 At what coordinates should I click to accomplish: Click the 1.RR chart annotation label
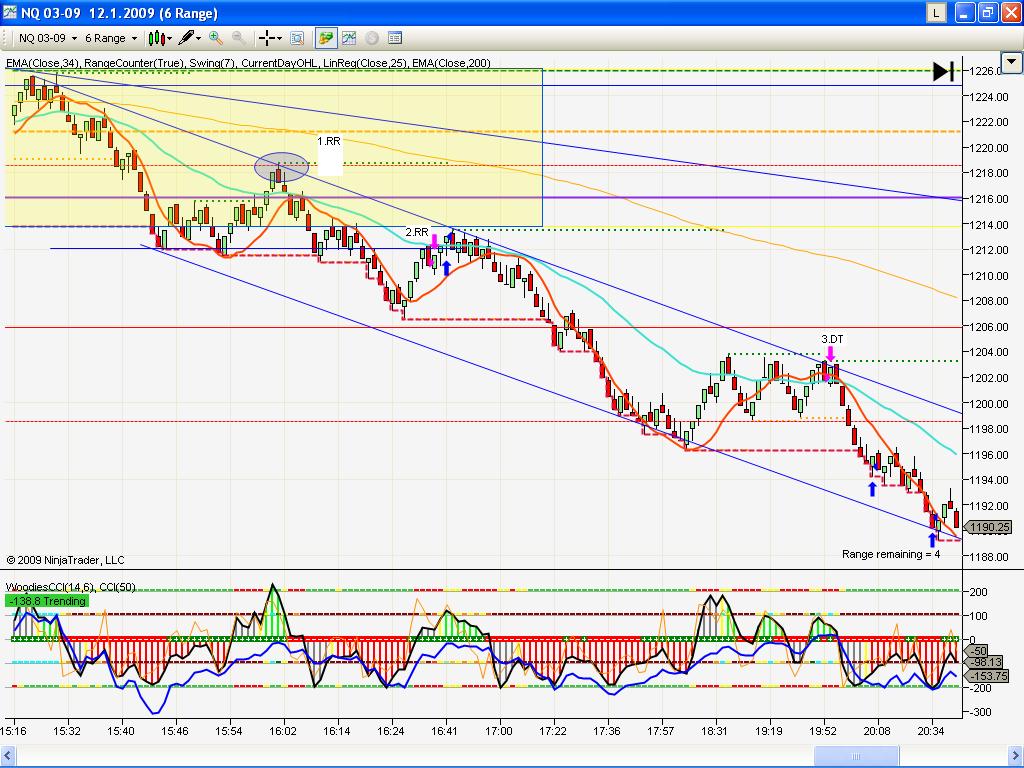pos(329,142)
